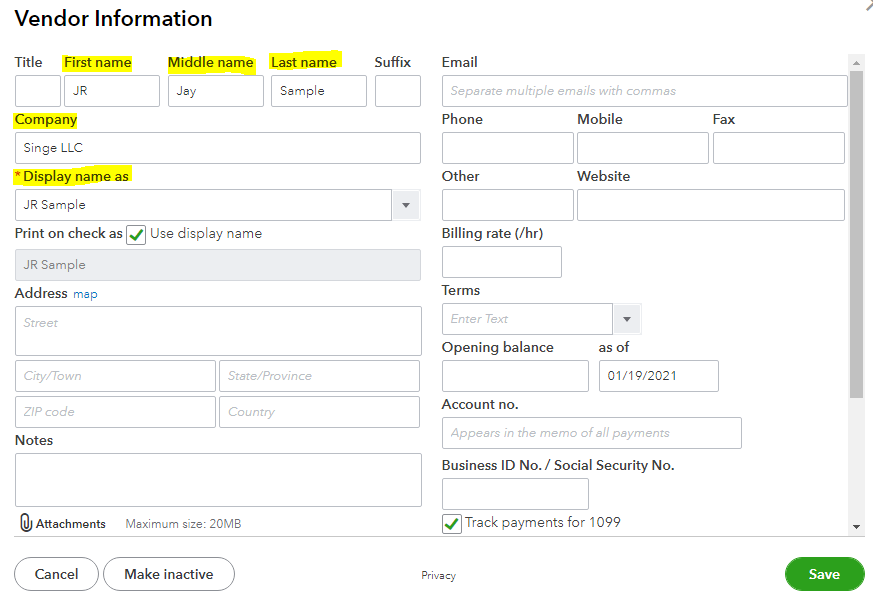The height and width of the screenshot is (598, 873).
Task: Expand the Terms text entry combo box
Action: tap(627, 318)
